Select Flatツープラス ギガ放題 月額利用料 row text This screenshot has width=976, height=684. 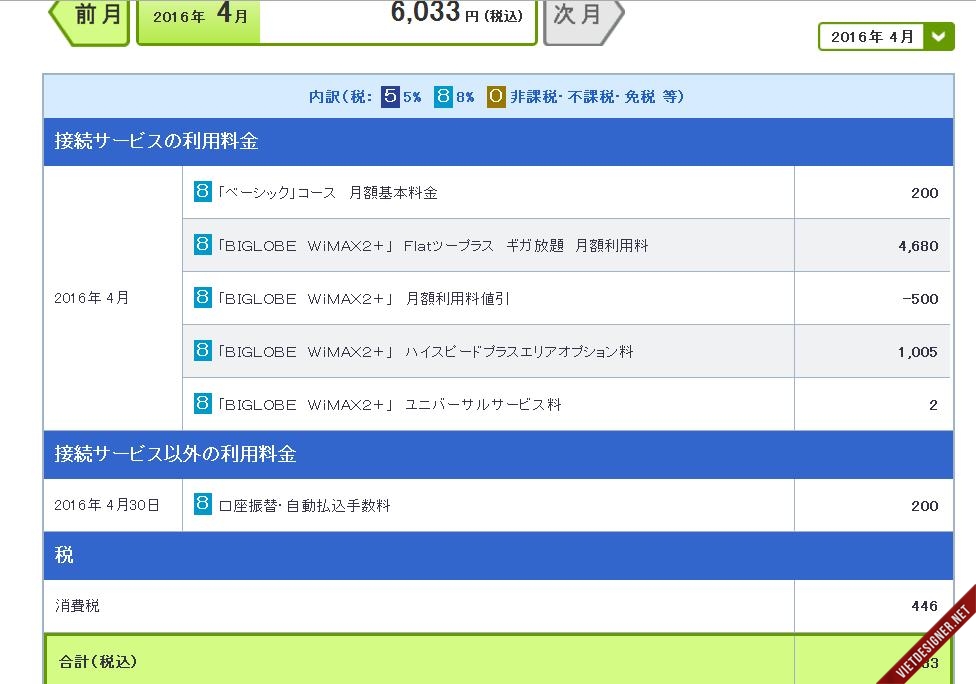point(433,246)
